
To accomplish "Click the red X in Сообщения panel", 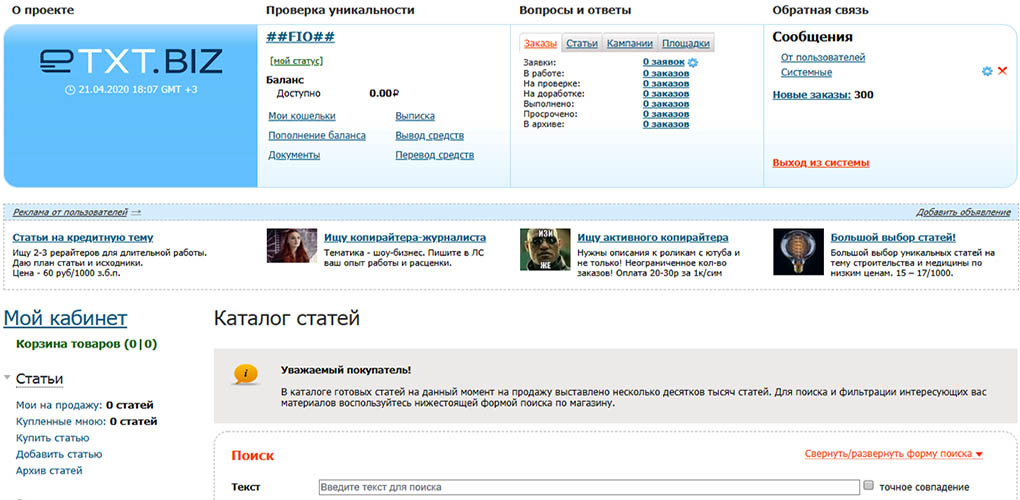I will tap(1002, 71).
